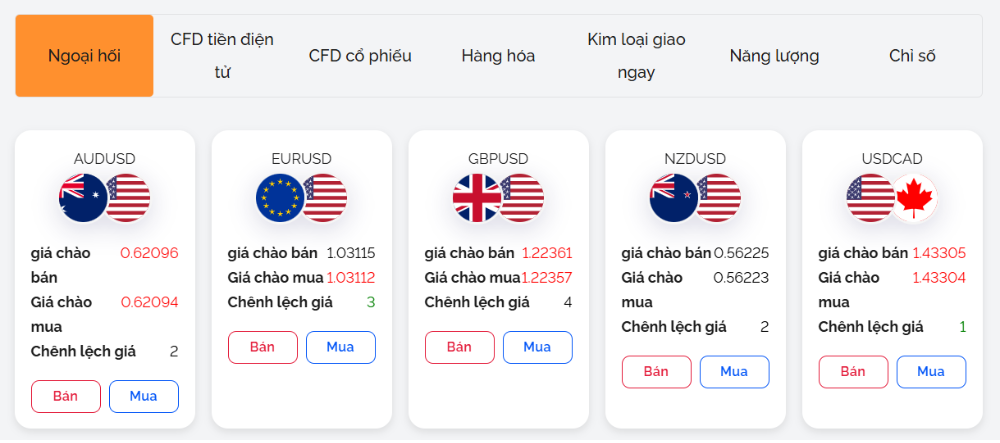Click the USDCAD flag pair icon

pyautogui.click(x=892, y=197)
